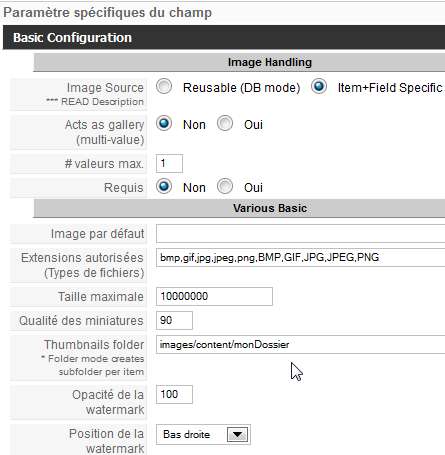Click Thumbnails folder path field
This screenshot has width=445, height=455.
pos(300,344)
